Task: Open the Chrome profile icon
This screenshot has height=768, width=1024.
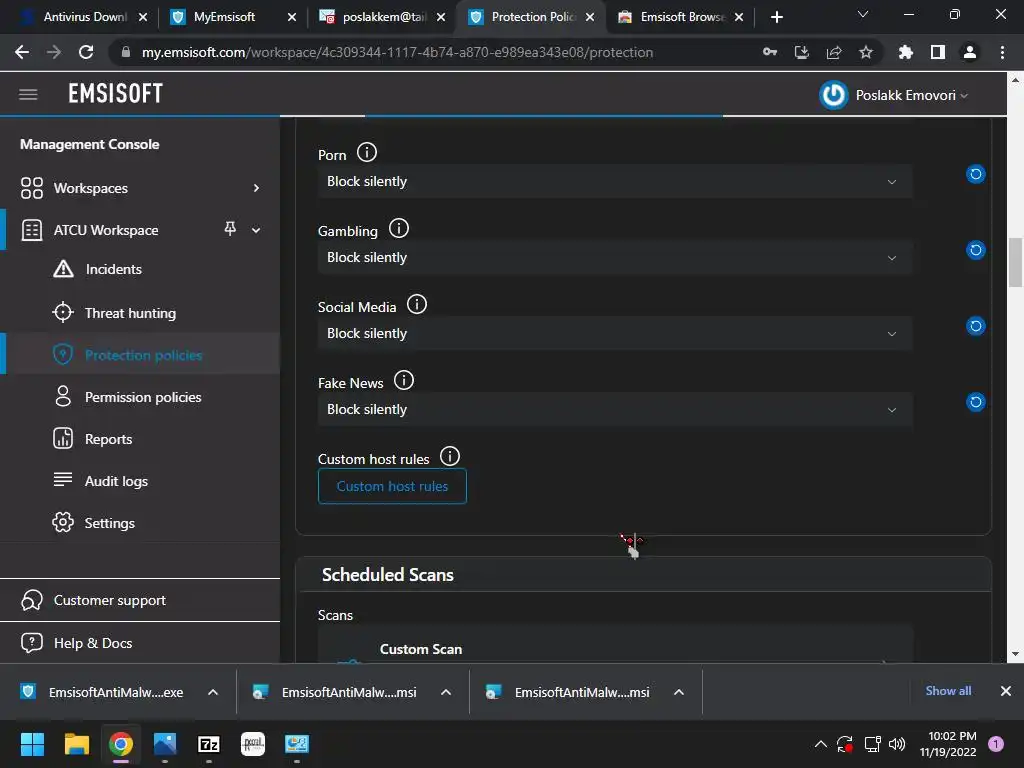Action: point(970,52)
